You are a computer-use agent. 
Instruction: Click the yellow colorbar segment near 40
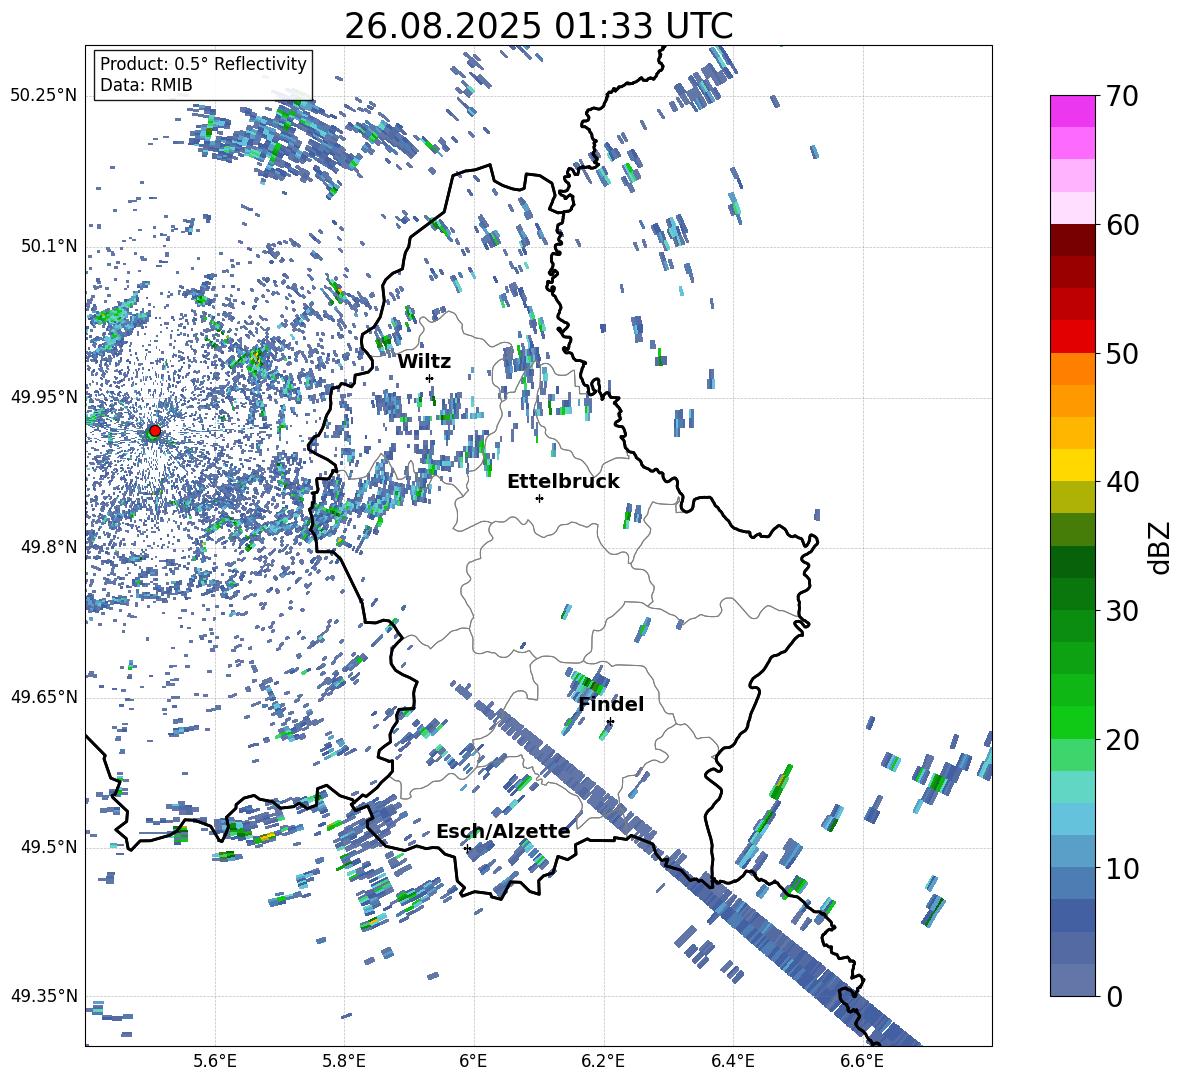1073,466
